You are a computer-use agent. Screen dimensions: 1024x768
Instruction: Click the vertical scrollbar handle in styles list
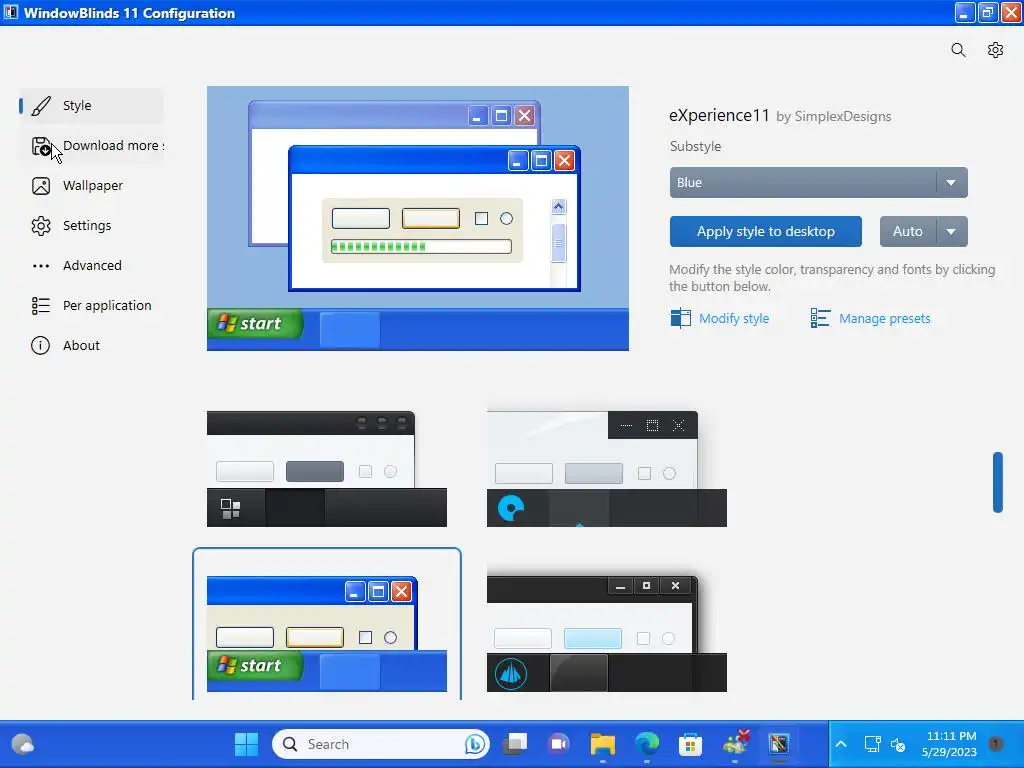tap(997, 482)
